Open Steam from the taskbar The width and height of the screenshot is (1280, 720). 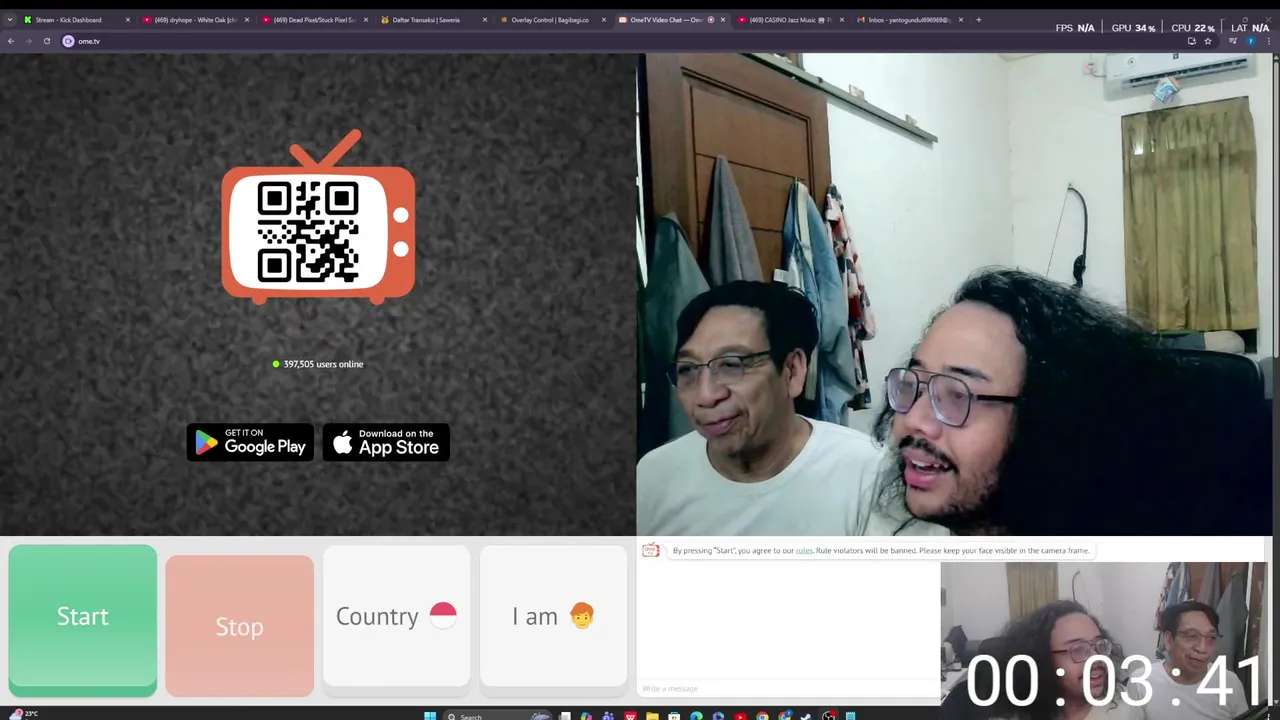click(806, 715)
